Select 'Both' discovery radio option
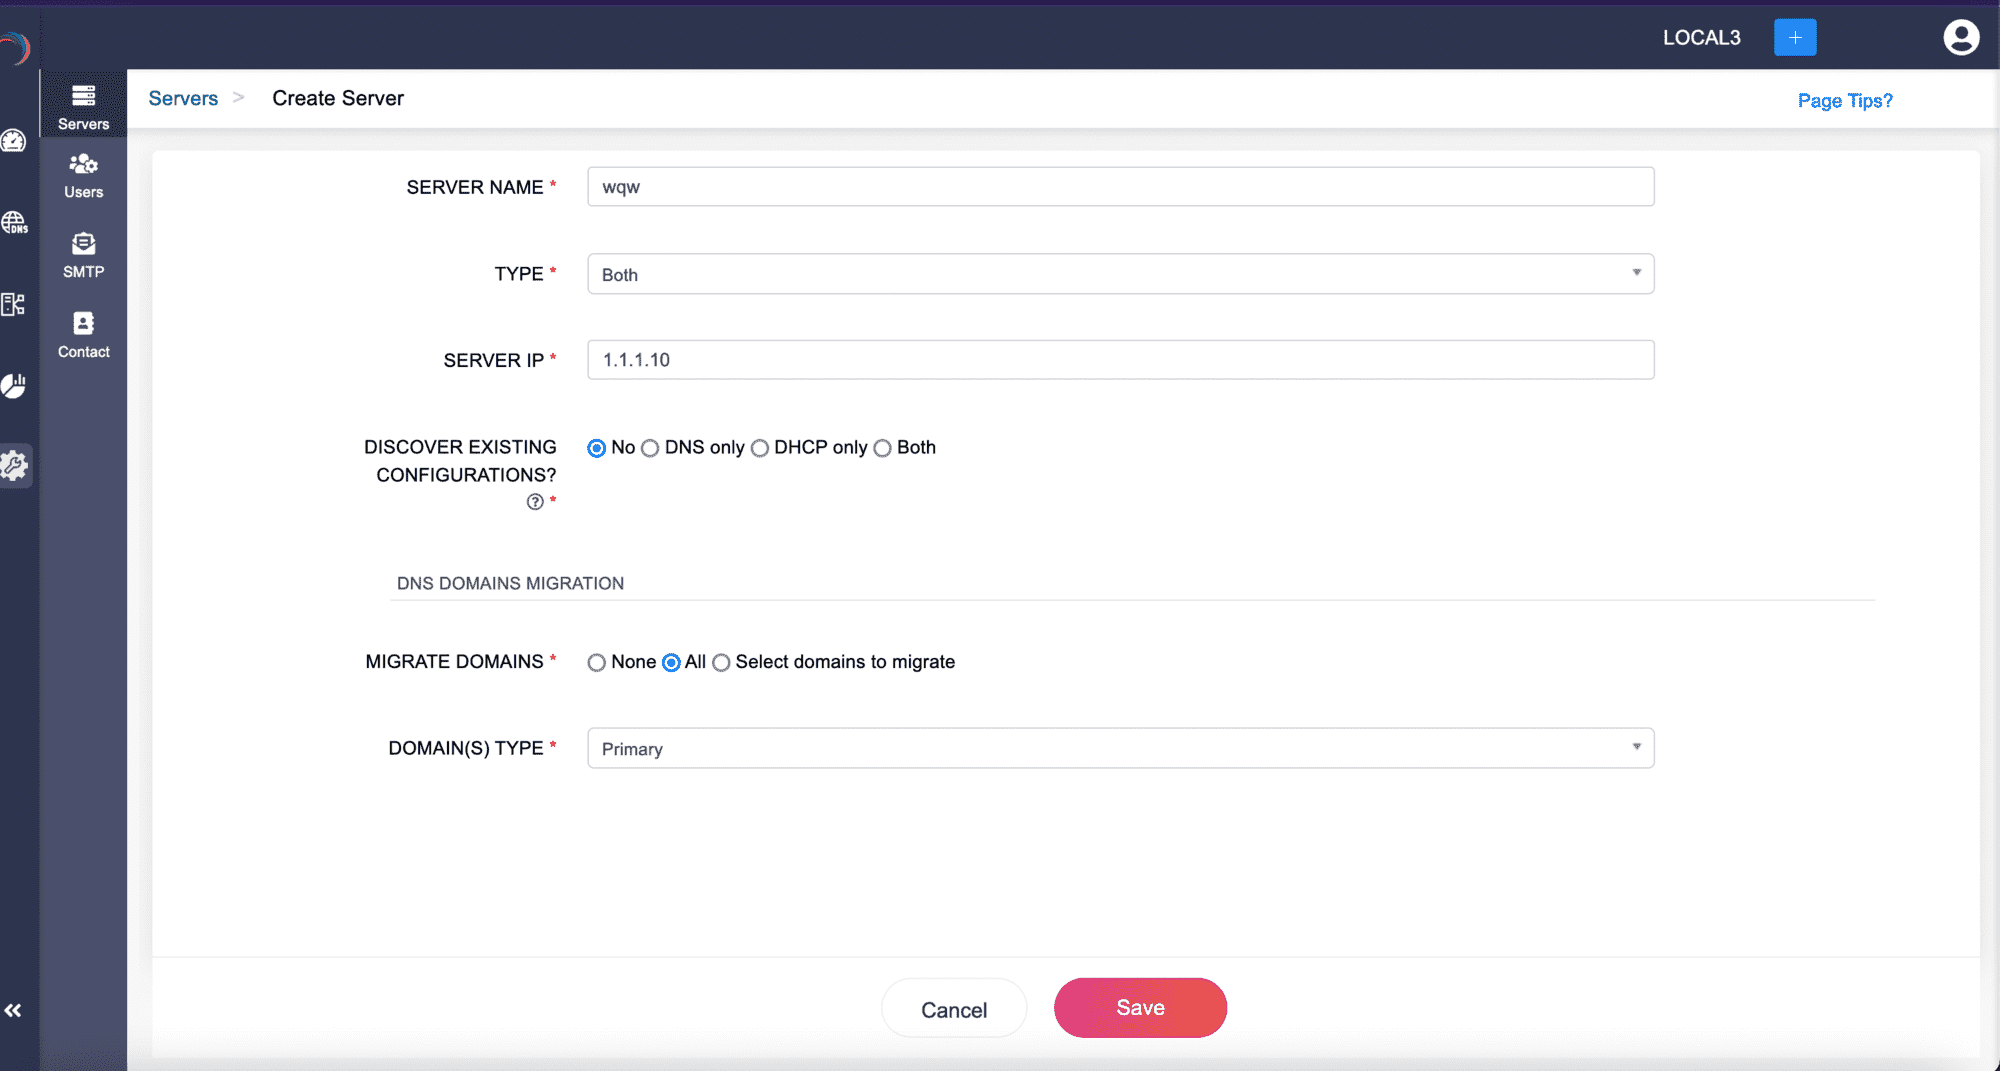Screen dimensions: 2000x1071 pos(882,448)
